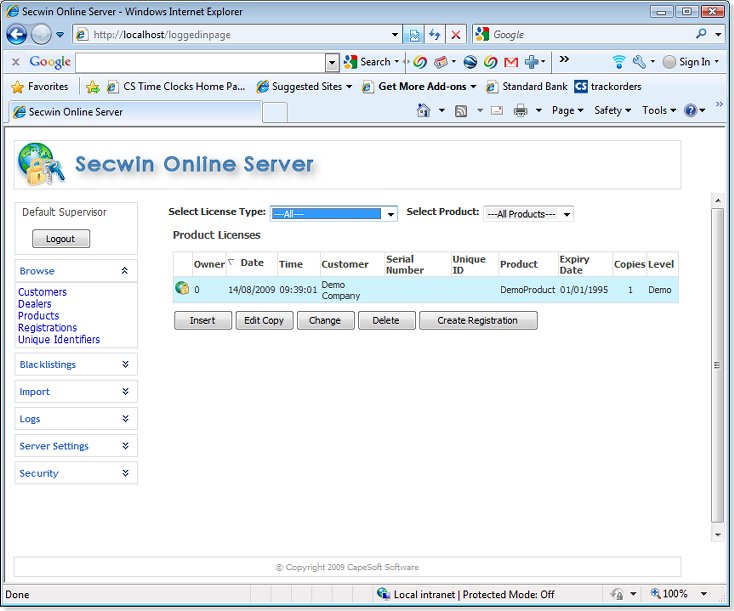Click the browser Back arrow button
The width and height of the screenshot is (734, 611).
[x=17, y=34]
